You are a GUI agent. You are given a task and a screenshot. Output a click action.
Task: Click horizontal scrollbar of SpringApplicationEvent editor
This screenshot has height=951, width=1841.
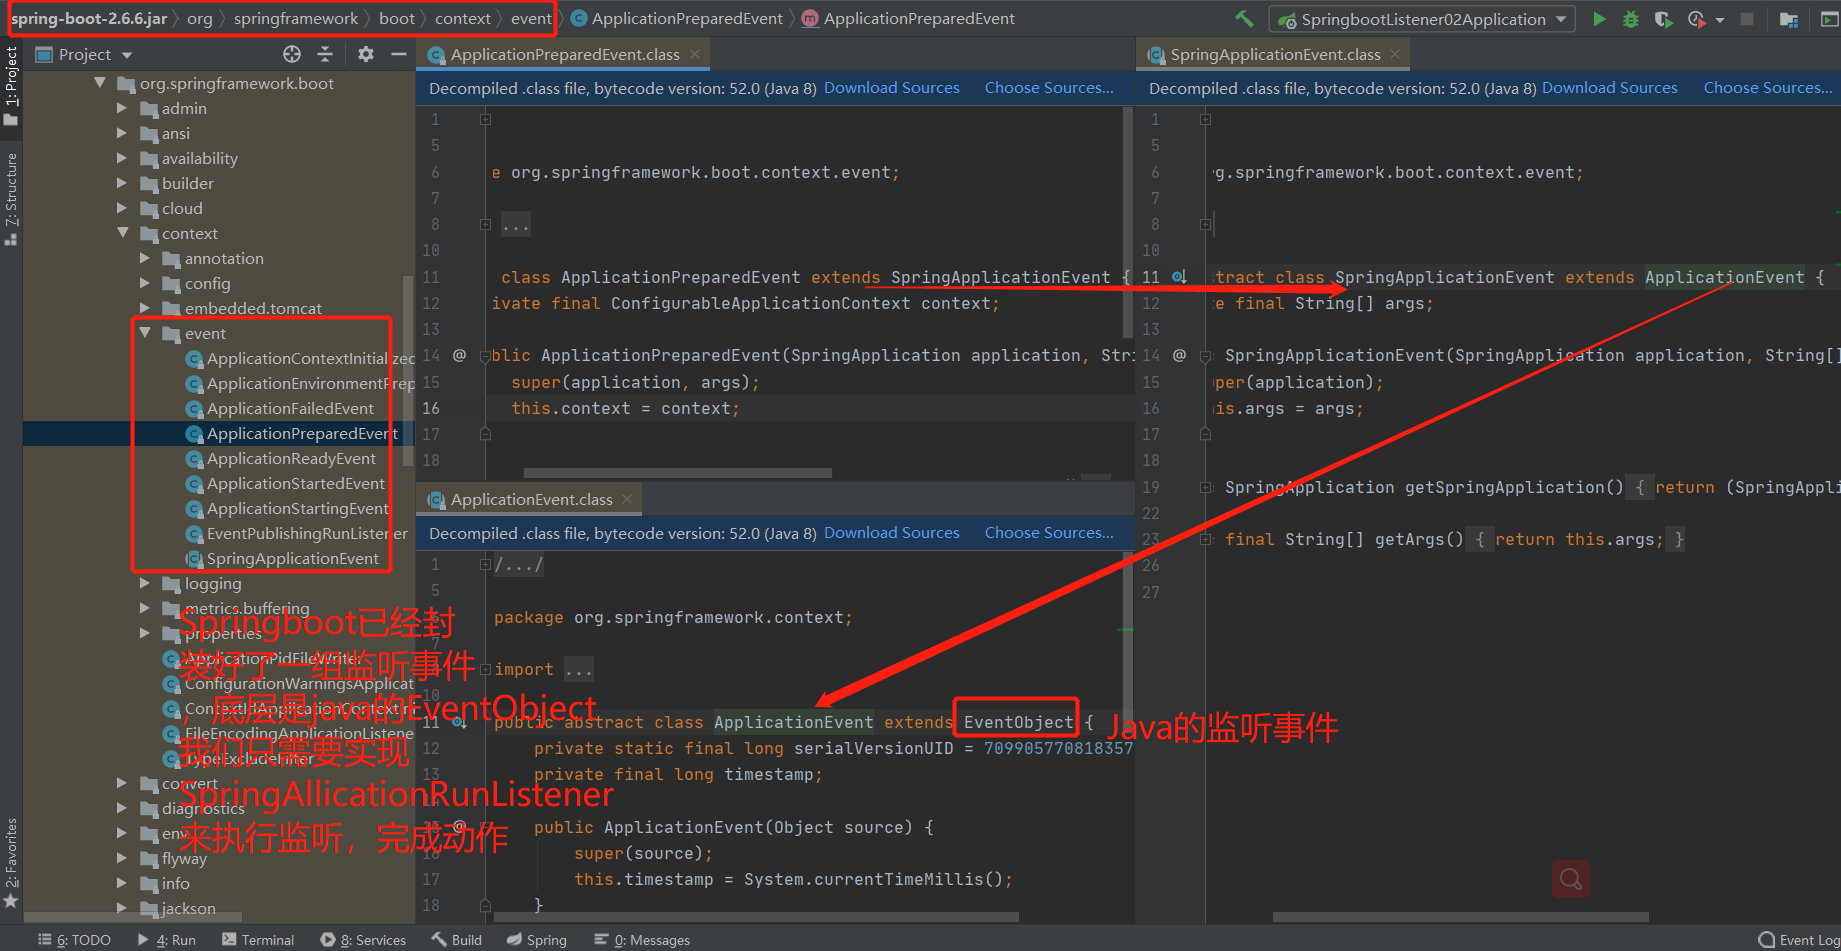(x=1461, y=916)
